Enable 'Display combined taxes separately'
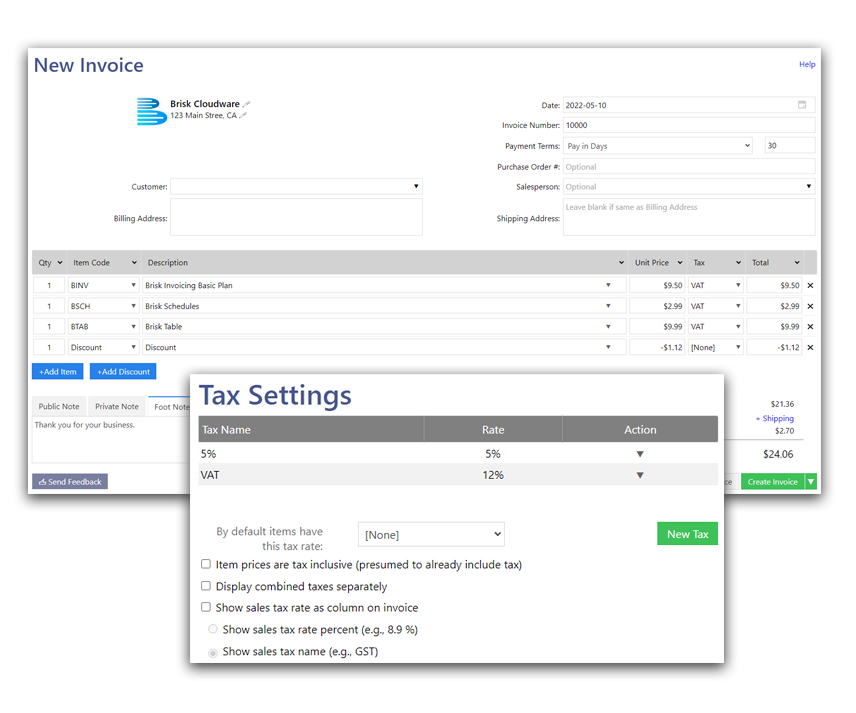856x713 pixels. click(x=206, y=586)
